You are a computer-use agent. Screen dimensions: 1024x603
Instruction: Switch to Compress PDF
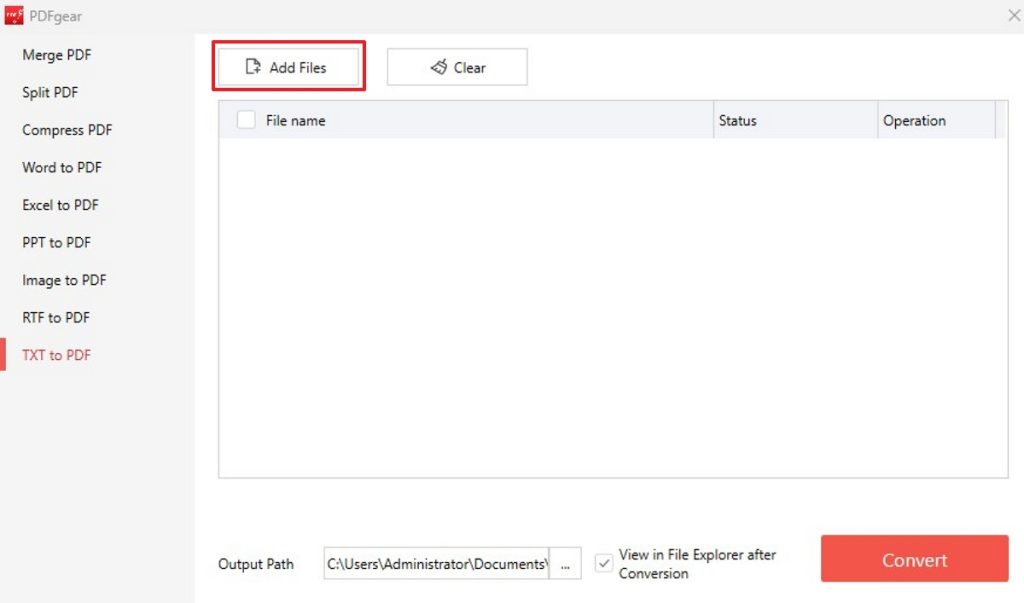pos(66,130)
